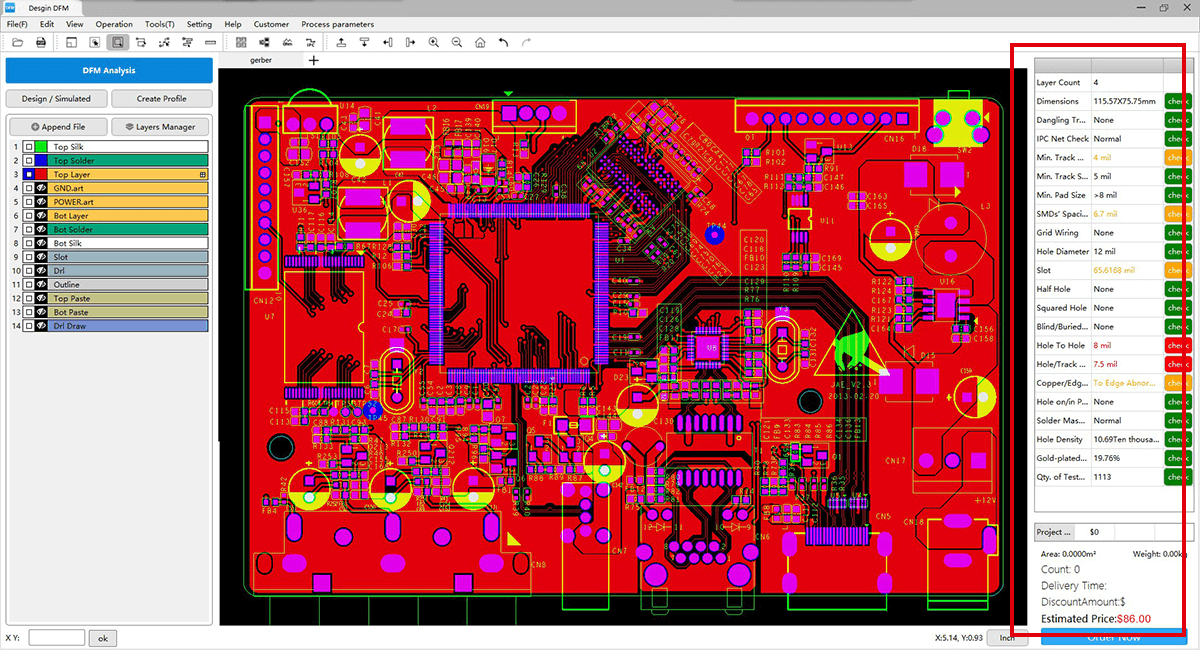This screenshot has width=1200, height=650.
Task: Click the X Y coordinate input field
Action: [56, 638]
